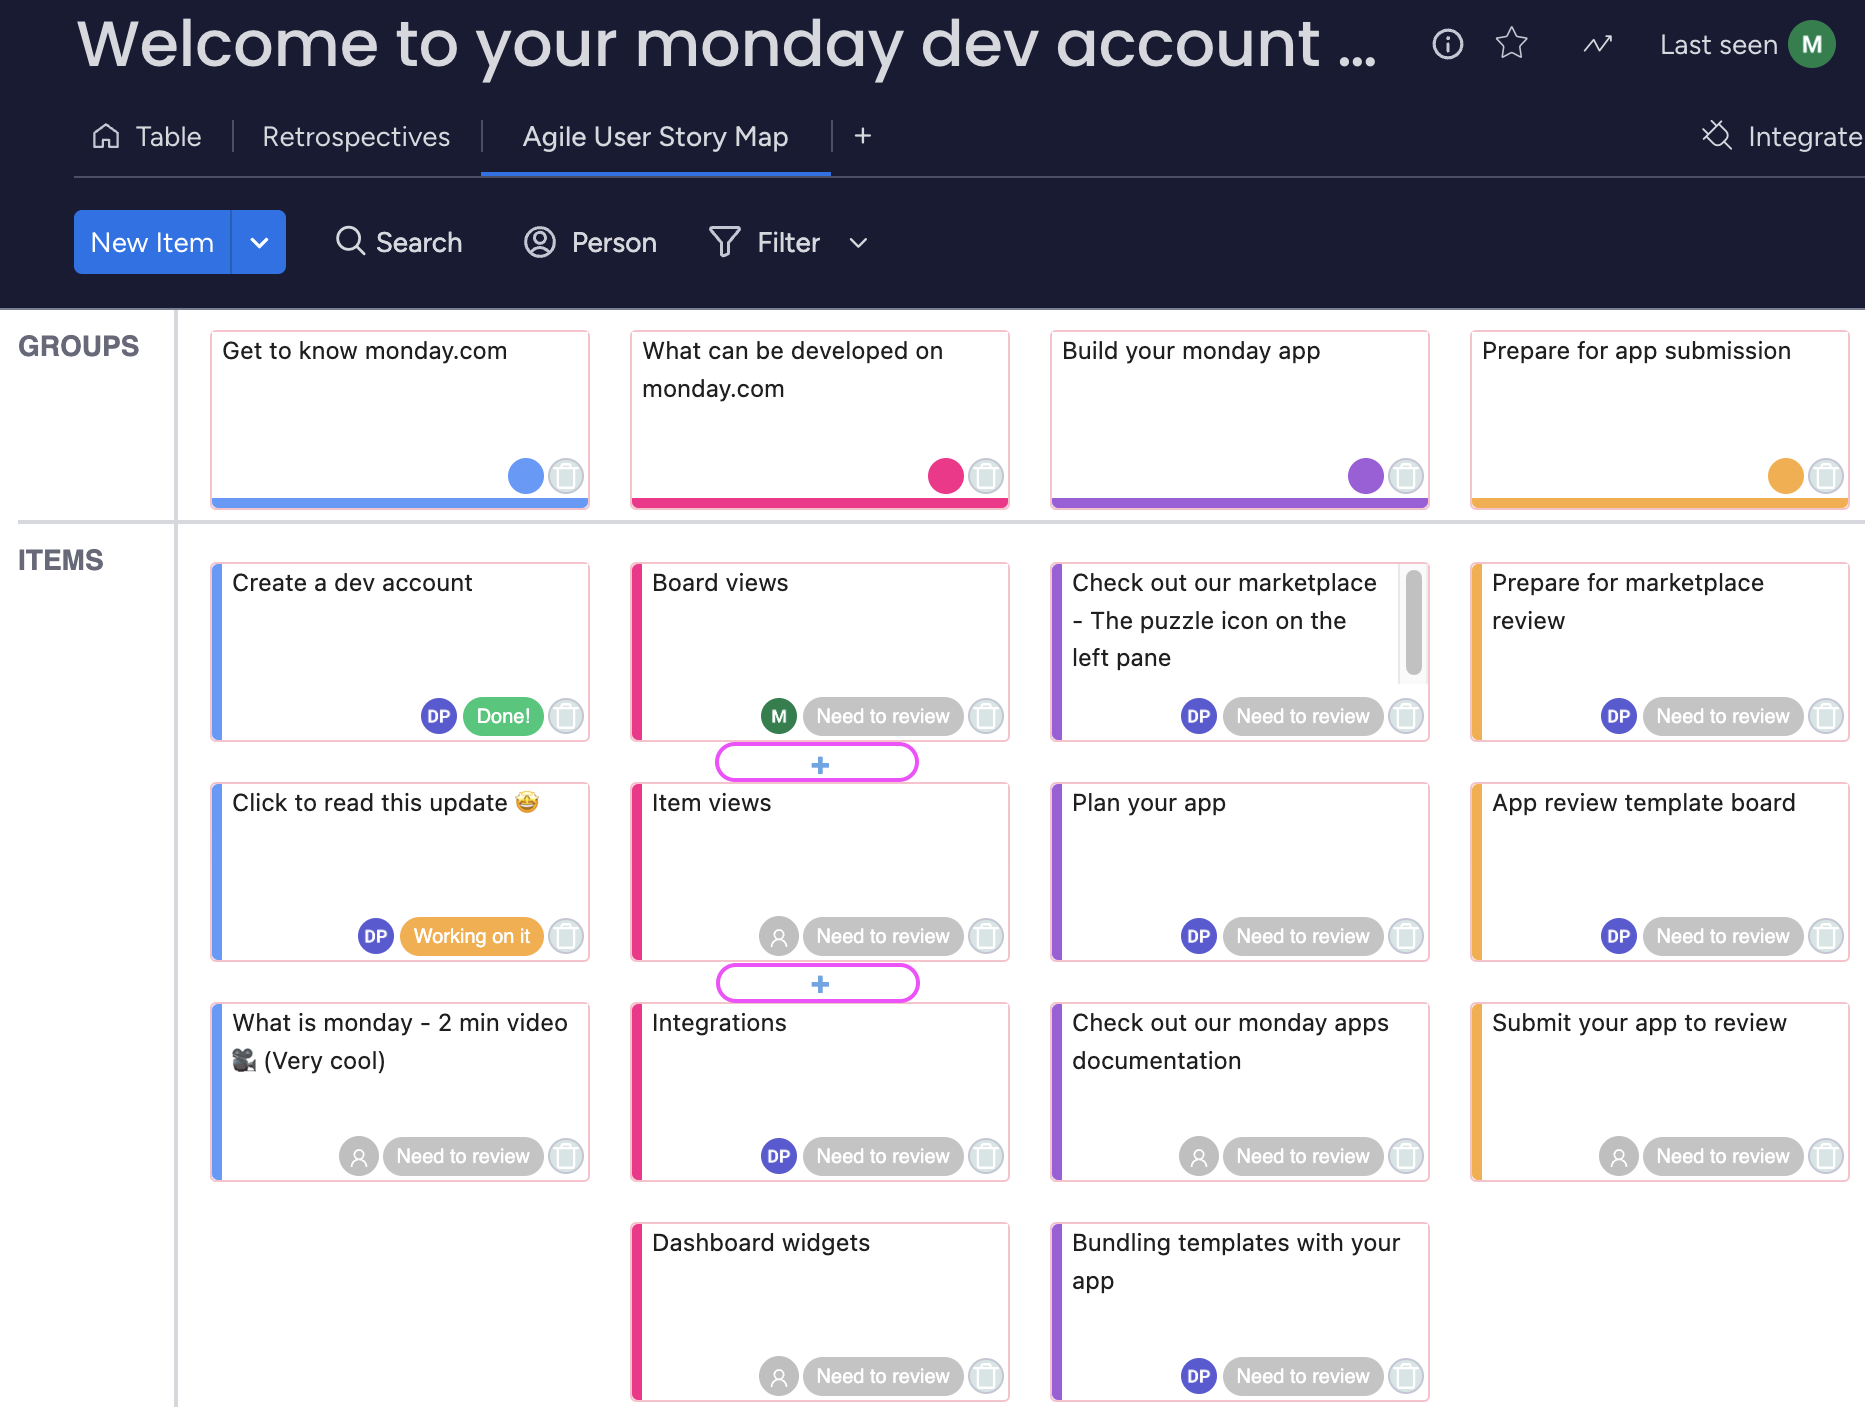Viewport: 1865px width, 1407px height.
Task: Click trash icon on Integrations card
Action: (x=986, y=1156)
